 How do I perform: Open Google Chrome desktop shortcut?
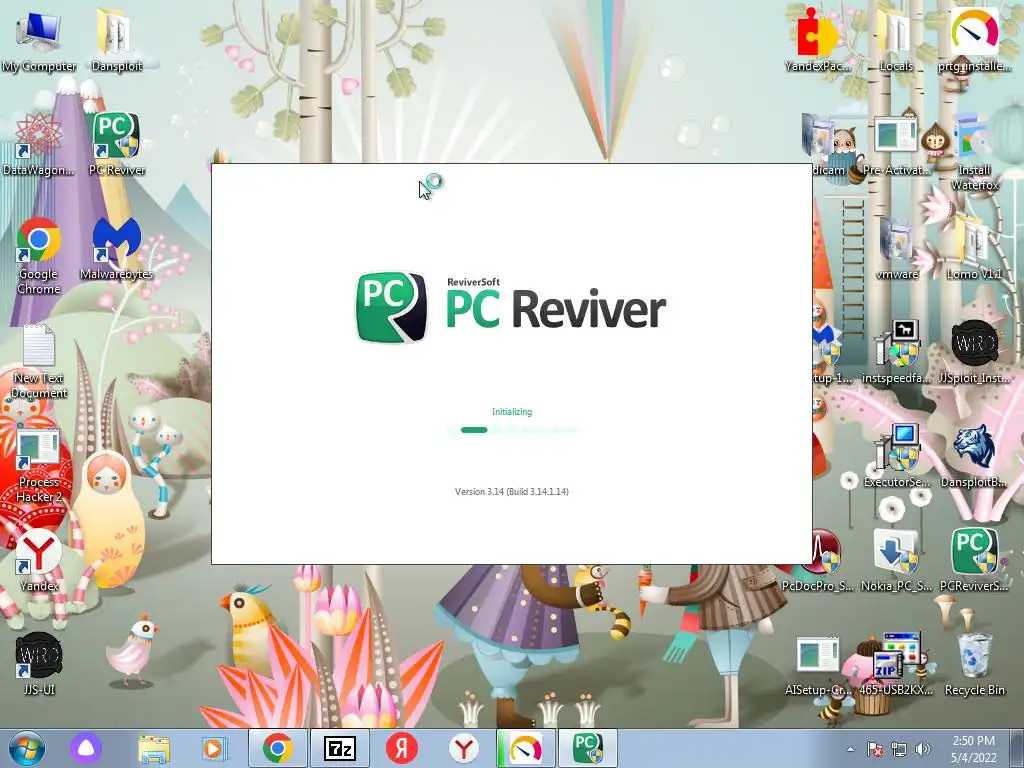[38, 256]
